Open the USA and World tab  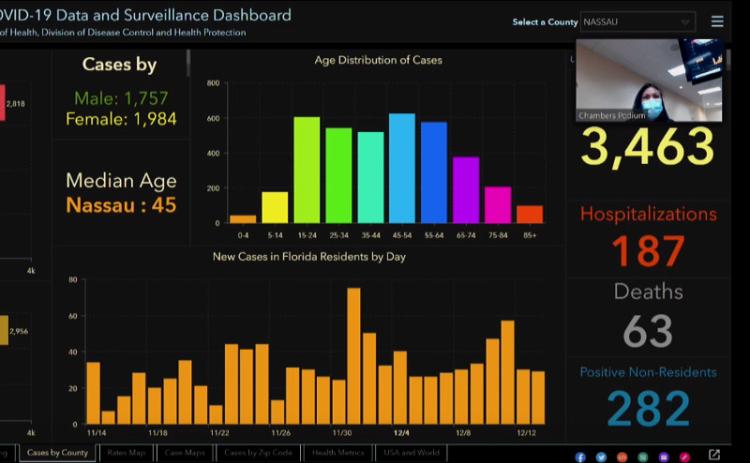[411, 452]
